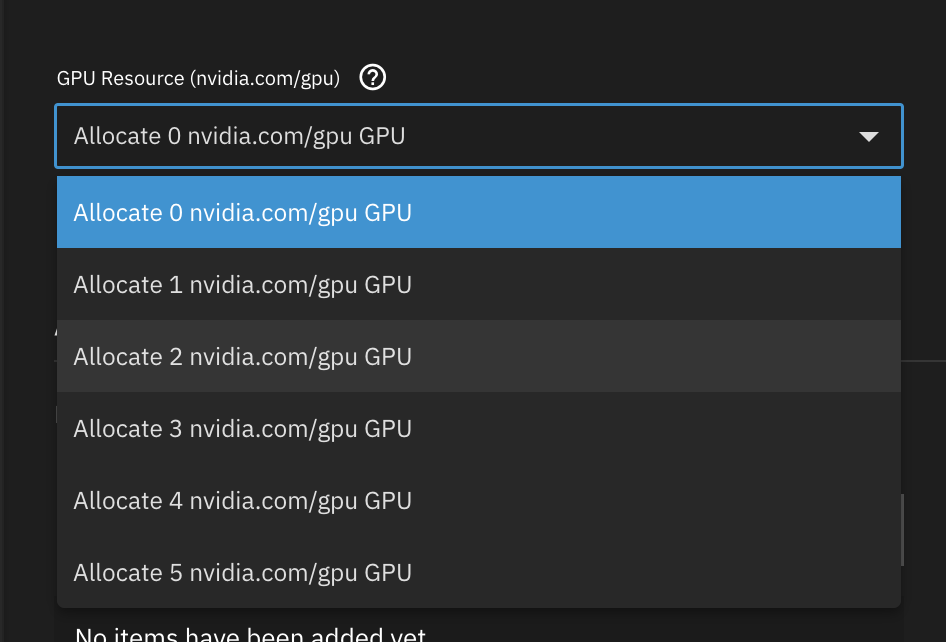Click the vertical scrollbar beside the list
The height and width of the screenshot is (642, 946).
coord(903,530)
